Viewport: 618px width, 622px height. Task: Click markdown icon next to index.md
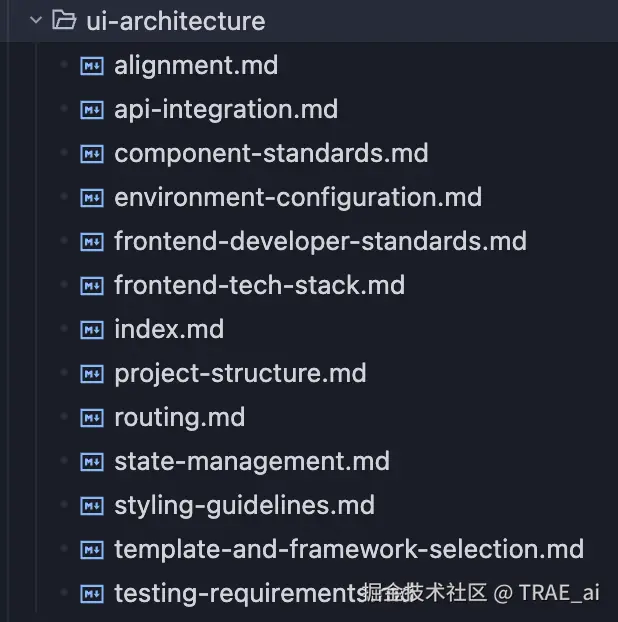click(x=92, y=330)
